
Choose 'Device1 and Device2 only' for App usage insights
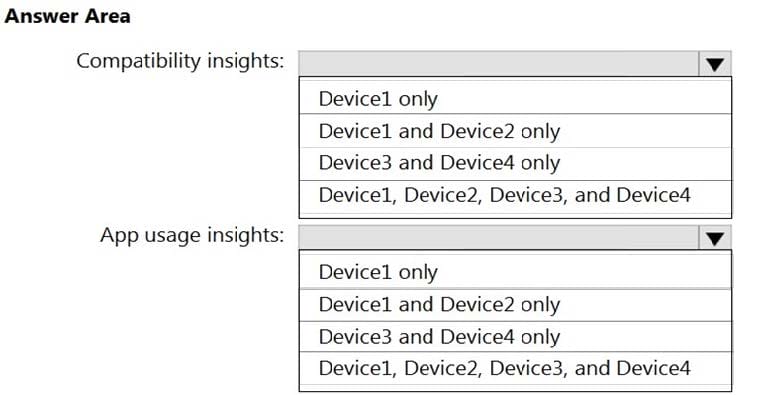pyautogui.click(x=515, y=304)
